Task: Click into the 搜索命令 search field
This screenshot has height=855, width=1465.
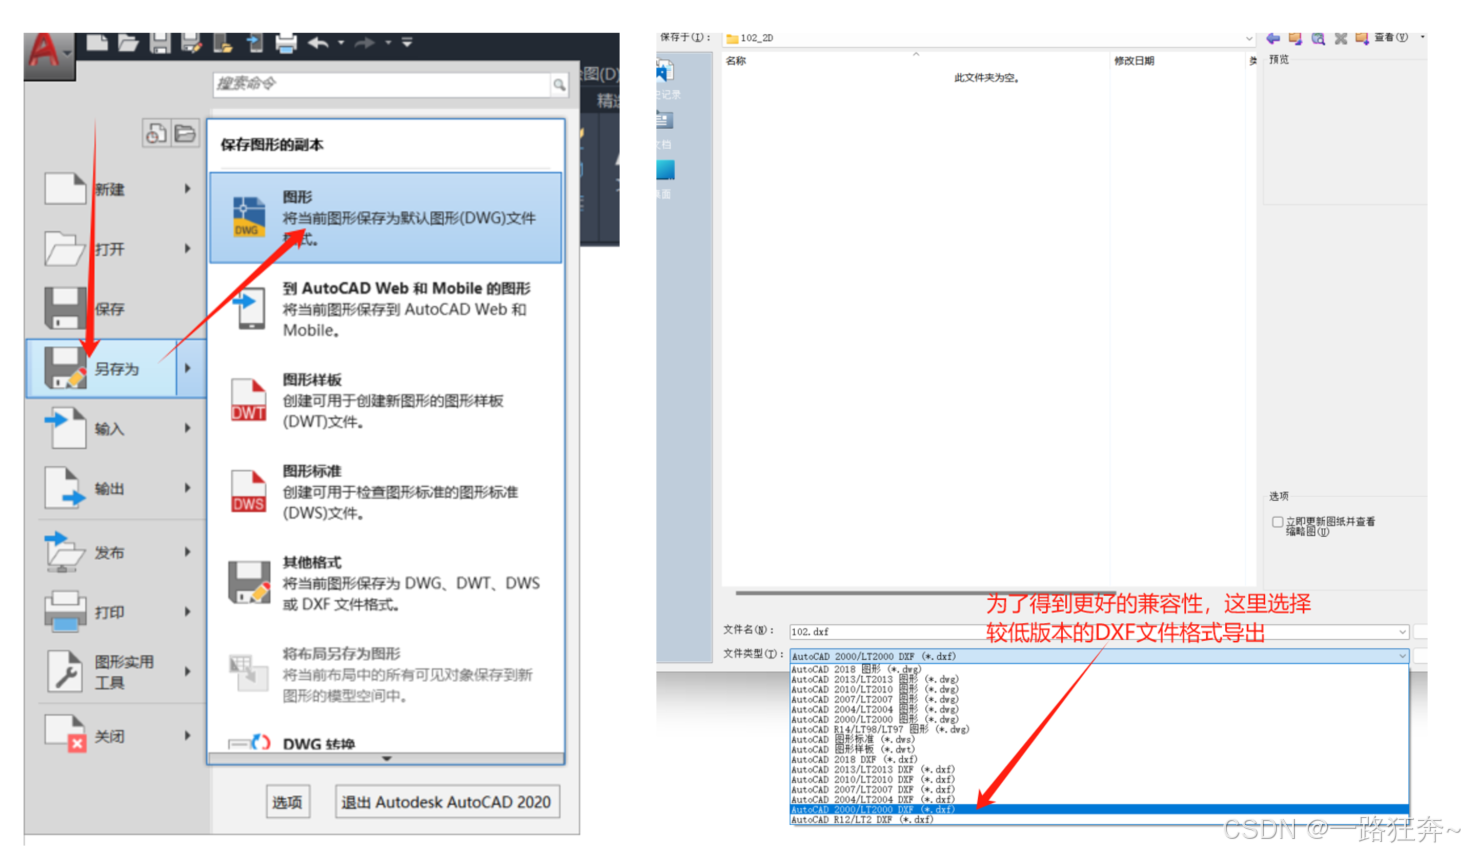Action: [x=382, y=84]
